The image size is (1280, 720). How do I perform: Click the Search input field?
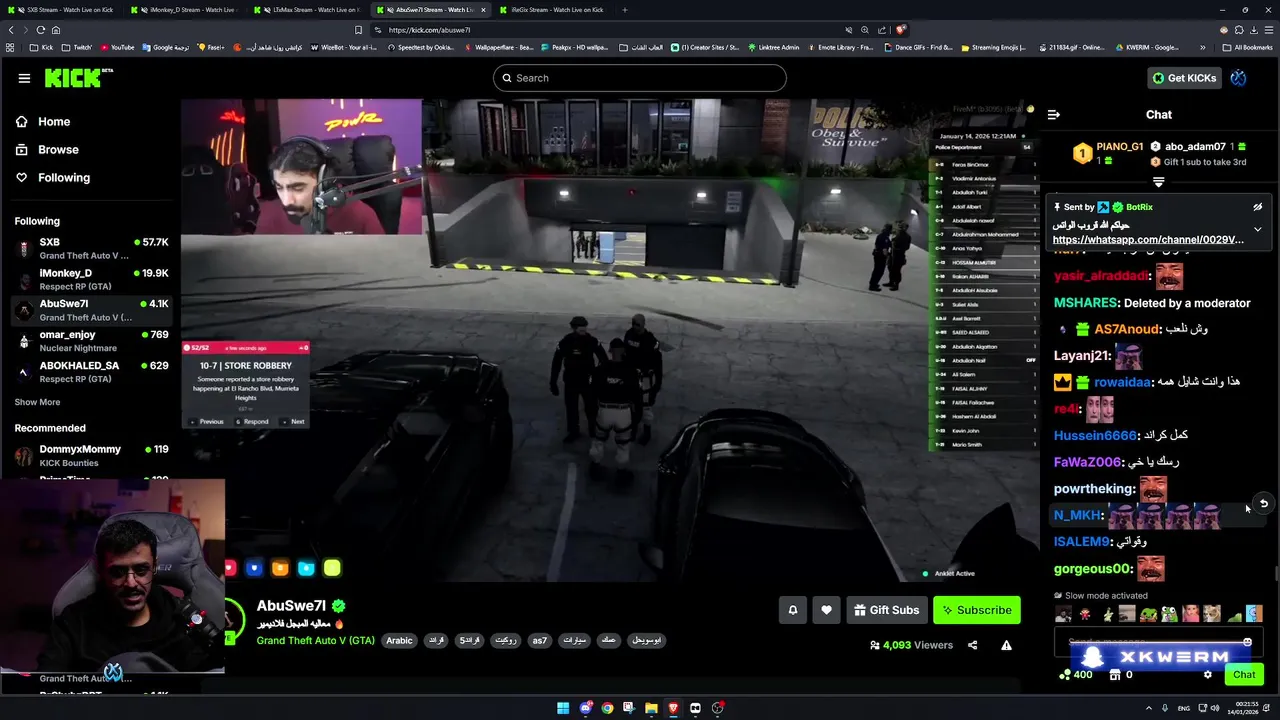point(639,78)
